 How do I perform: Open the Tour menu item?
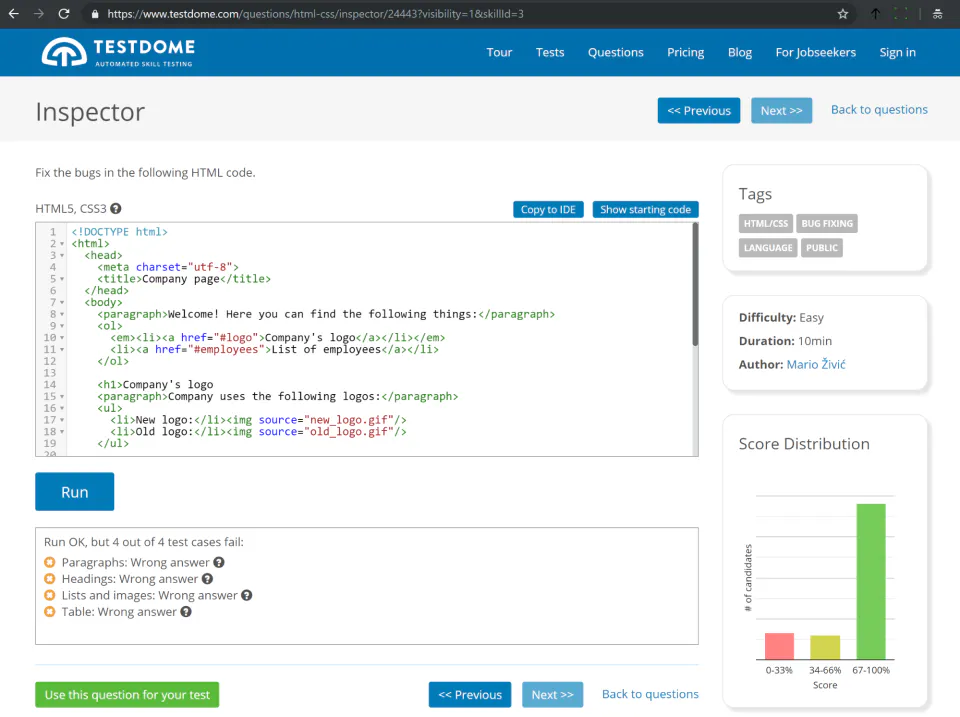tap(499, 53)
